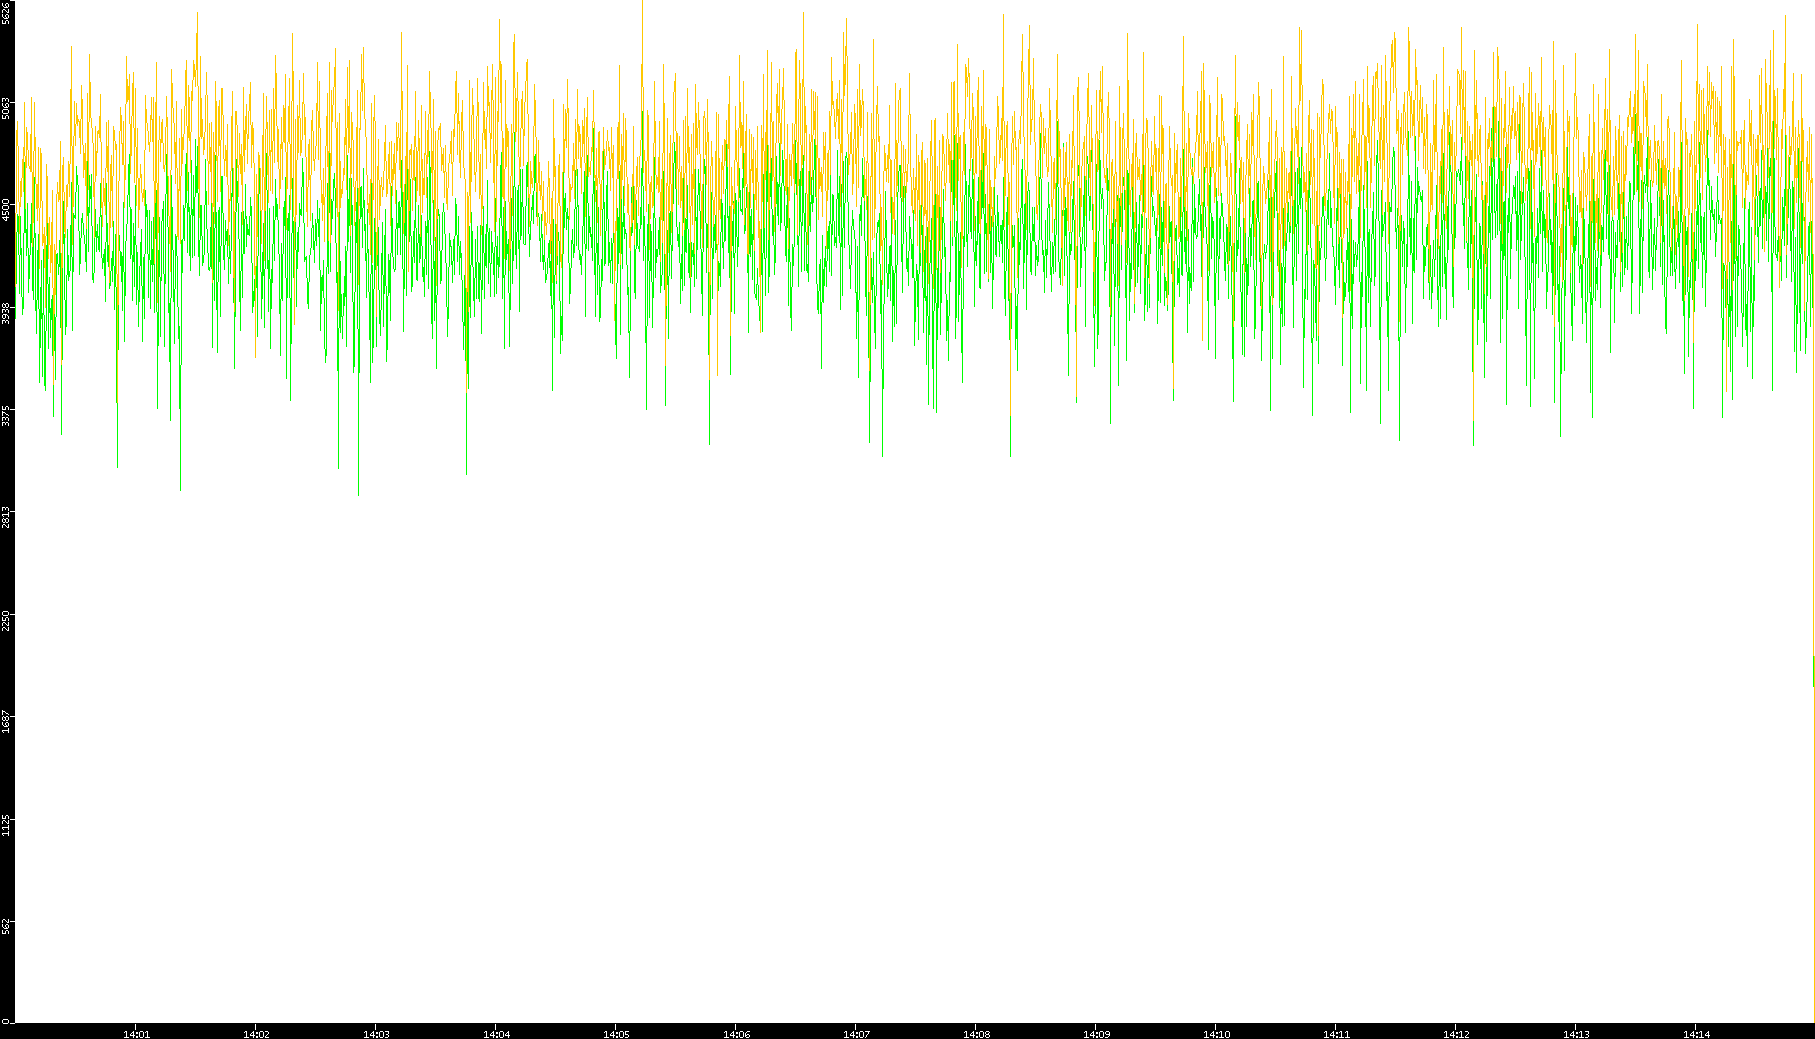1815x1039 pixels.
Task: Click the 14:01 time axis label
Action: (x=137, y=1034)
